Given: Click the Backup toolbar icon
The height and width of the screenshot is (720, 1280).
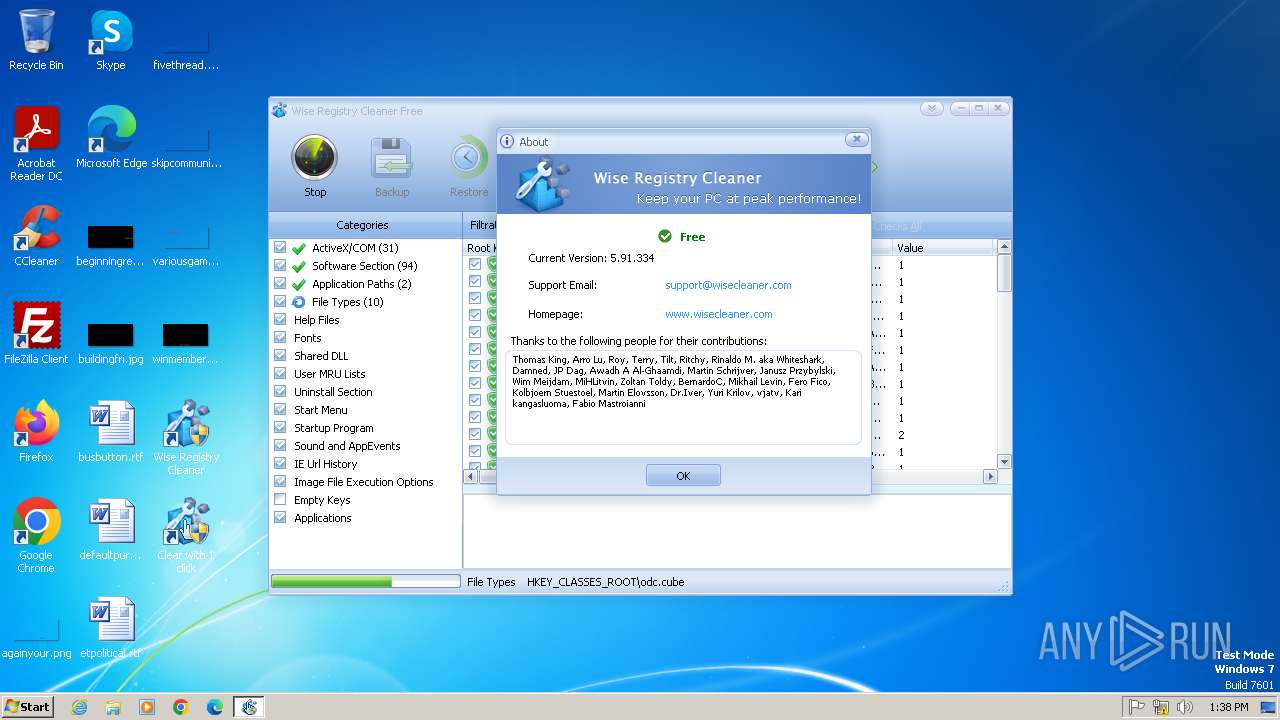Looking at the screenshot, I should (391, 159).
